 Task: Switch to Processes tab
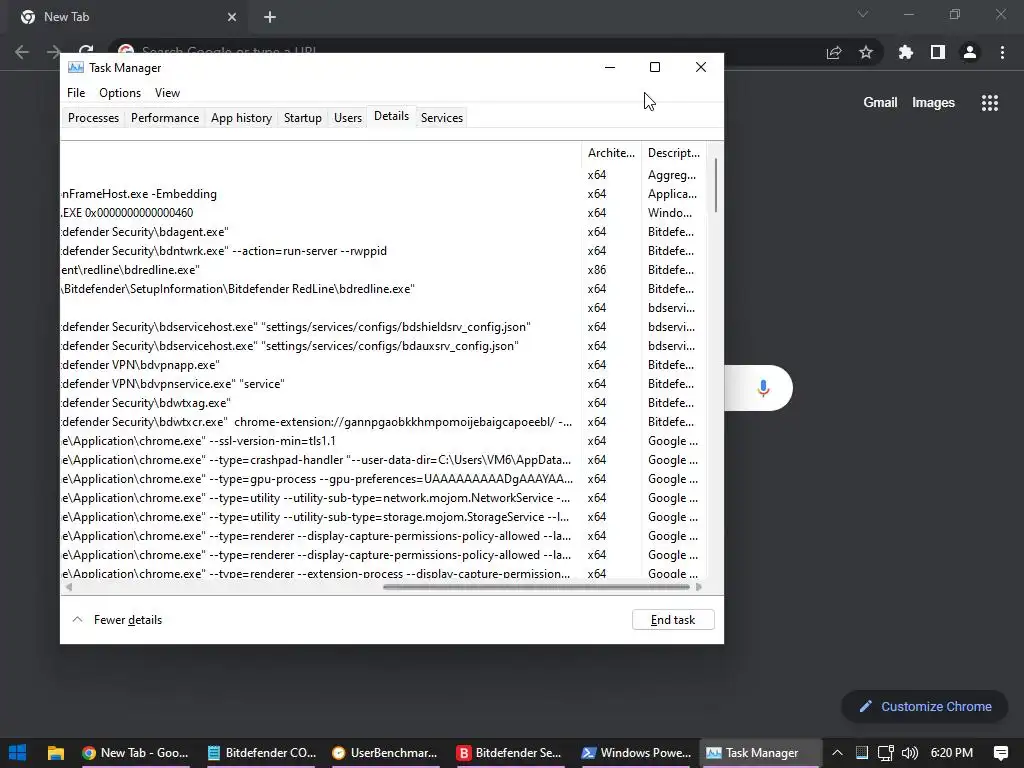[x=93, y=118]
